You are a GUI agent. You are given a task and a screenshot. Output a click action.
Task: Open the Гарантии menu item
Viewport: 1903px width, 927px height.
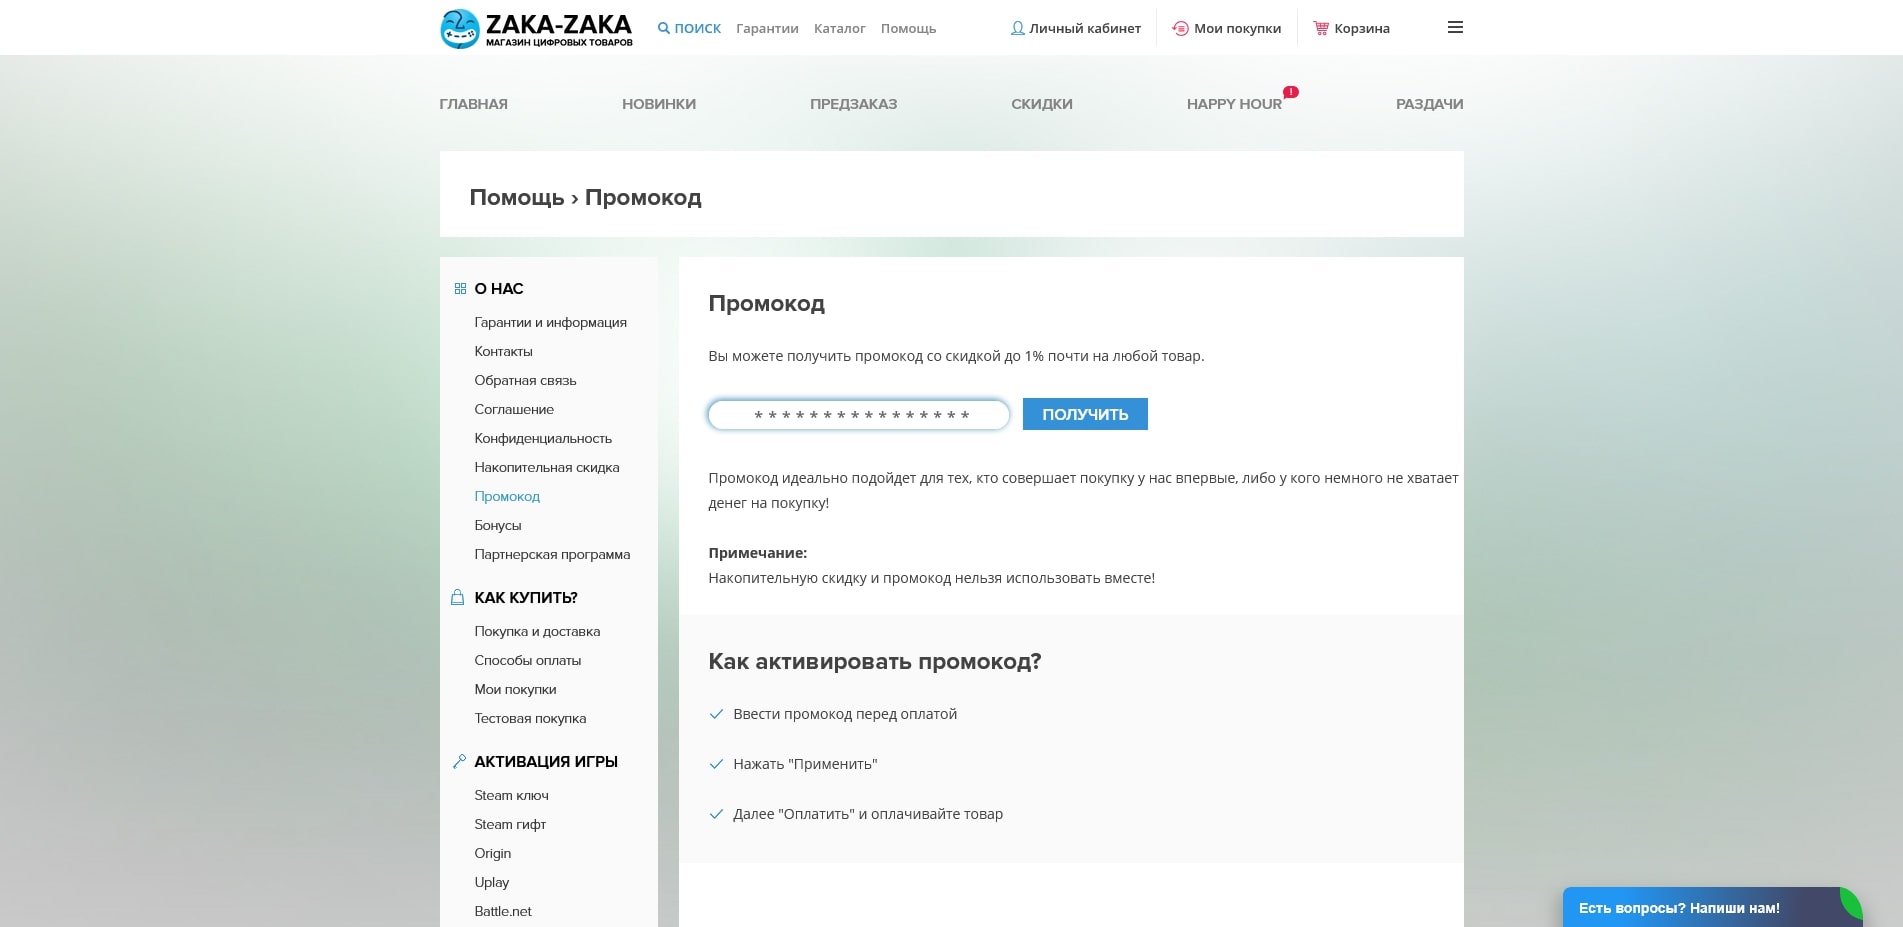767,28
